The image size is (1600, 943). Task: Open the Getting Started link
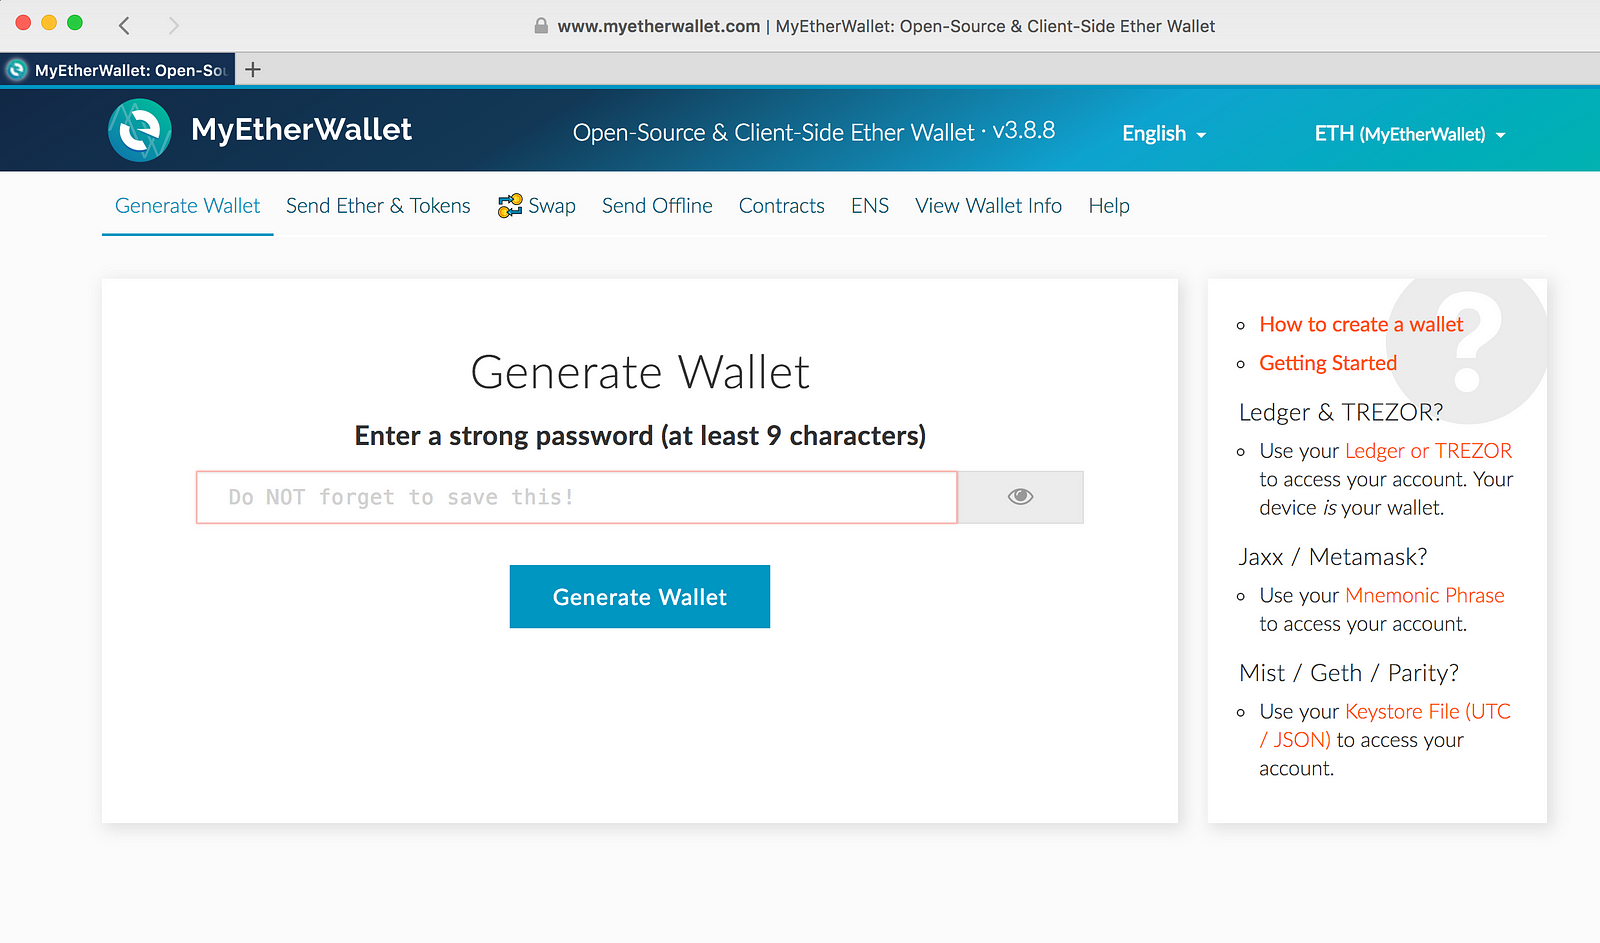1328,363
